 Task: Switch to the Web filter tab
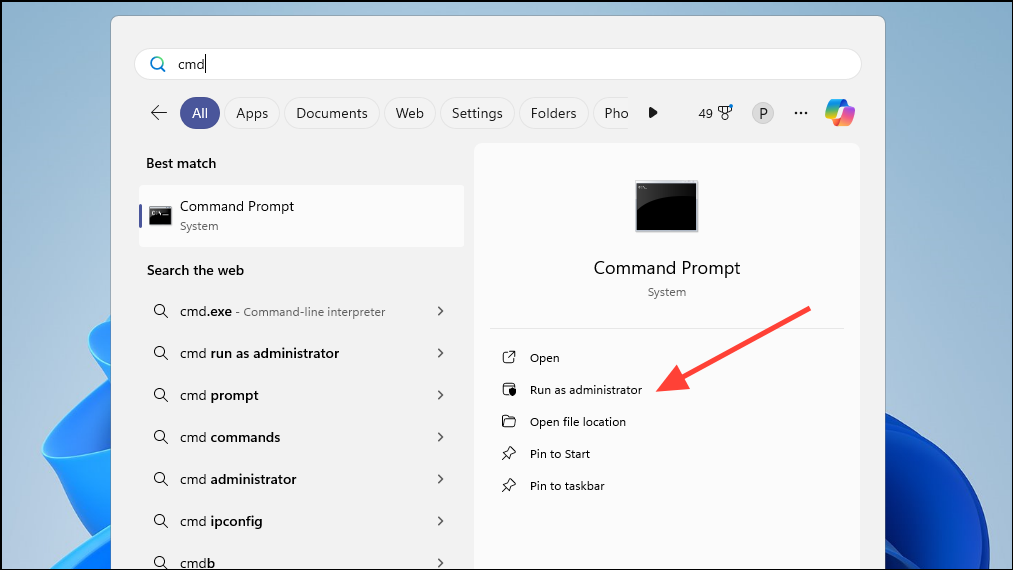tap(410, 113)
